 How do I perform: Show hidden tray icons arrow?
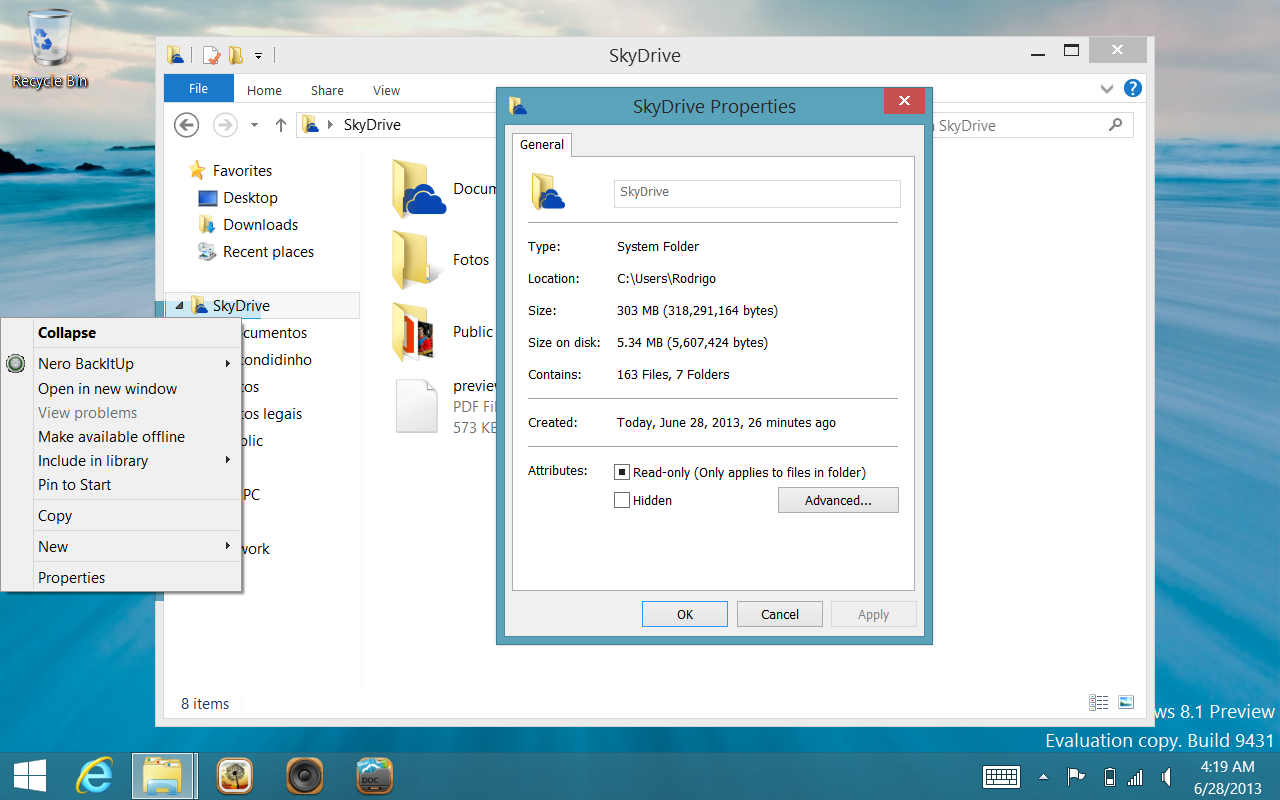(1044, 777)
